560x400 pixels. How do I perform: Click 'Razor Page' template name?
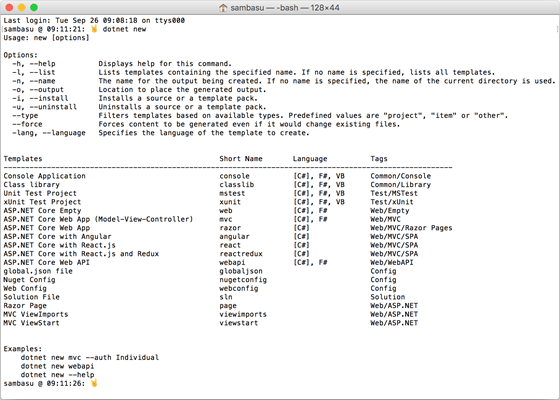(25, 306)
